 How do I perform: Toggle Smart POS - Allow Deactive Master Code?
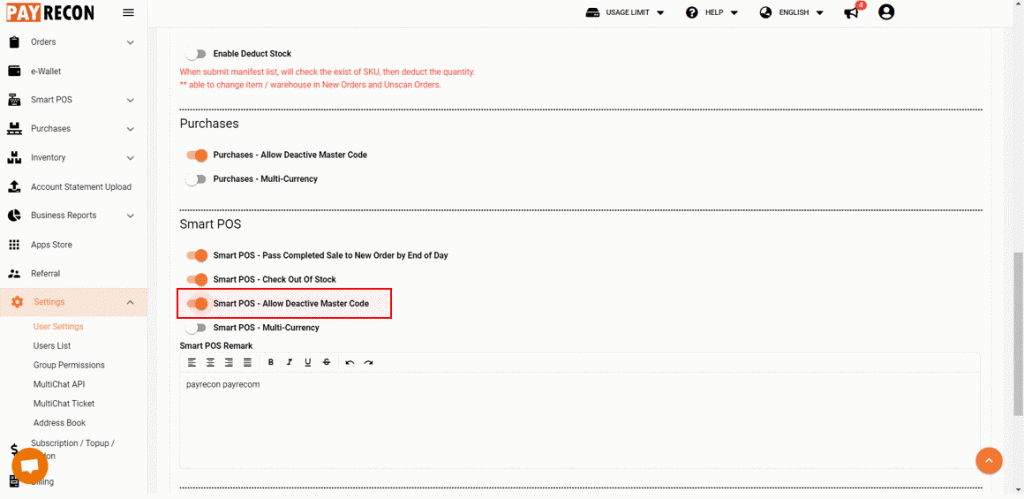click(197, 304)
